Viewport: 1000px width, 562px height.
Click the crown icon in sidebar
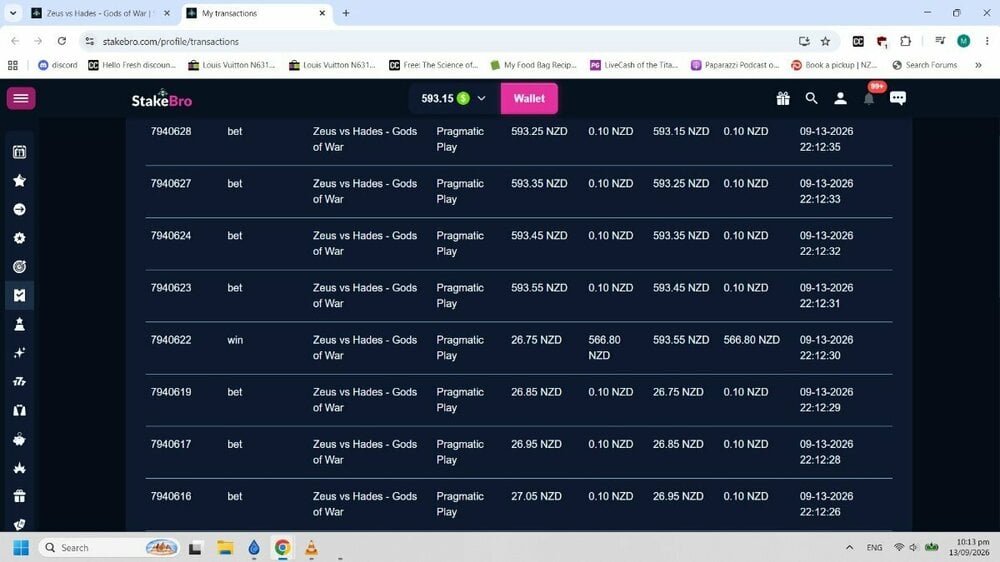[x=20, y=468]
